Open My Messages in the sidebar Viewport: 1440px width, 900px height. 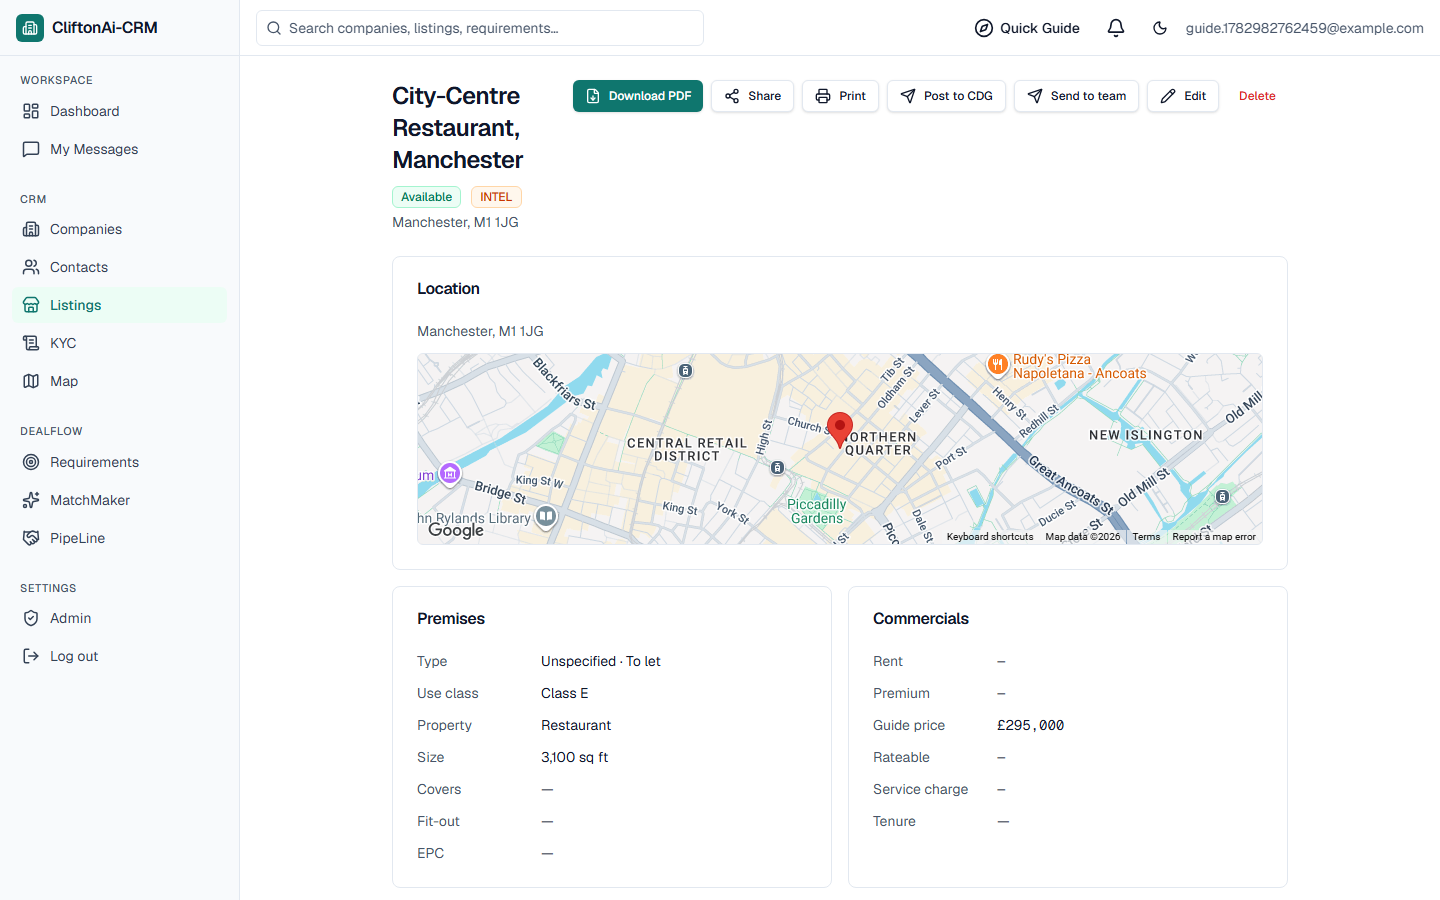pyautogui.click(x=119, y=149)
